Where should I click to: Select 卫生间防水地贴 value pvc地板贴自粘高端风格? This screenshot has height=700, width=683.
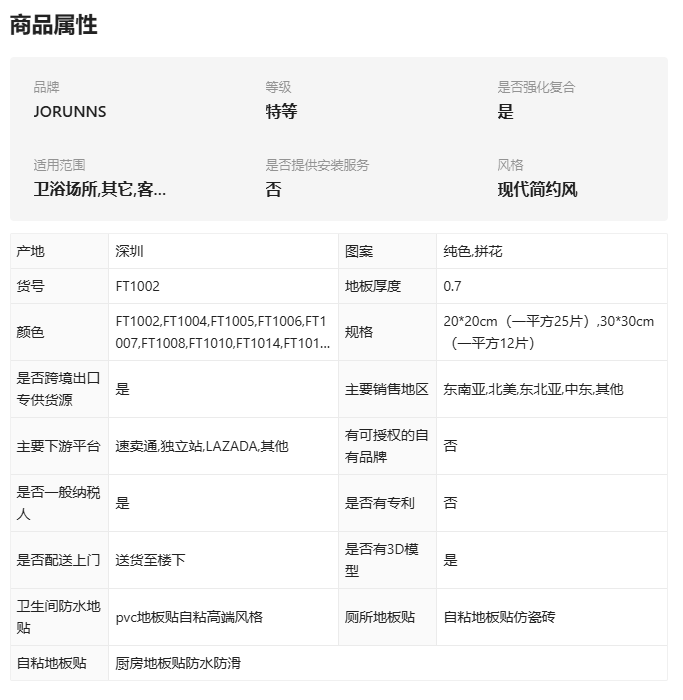pos(189,617)
